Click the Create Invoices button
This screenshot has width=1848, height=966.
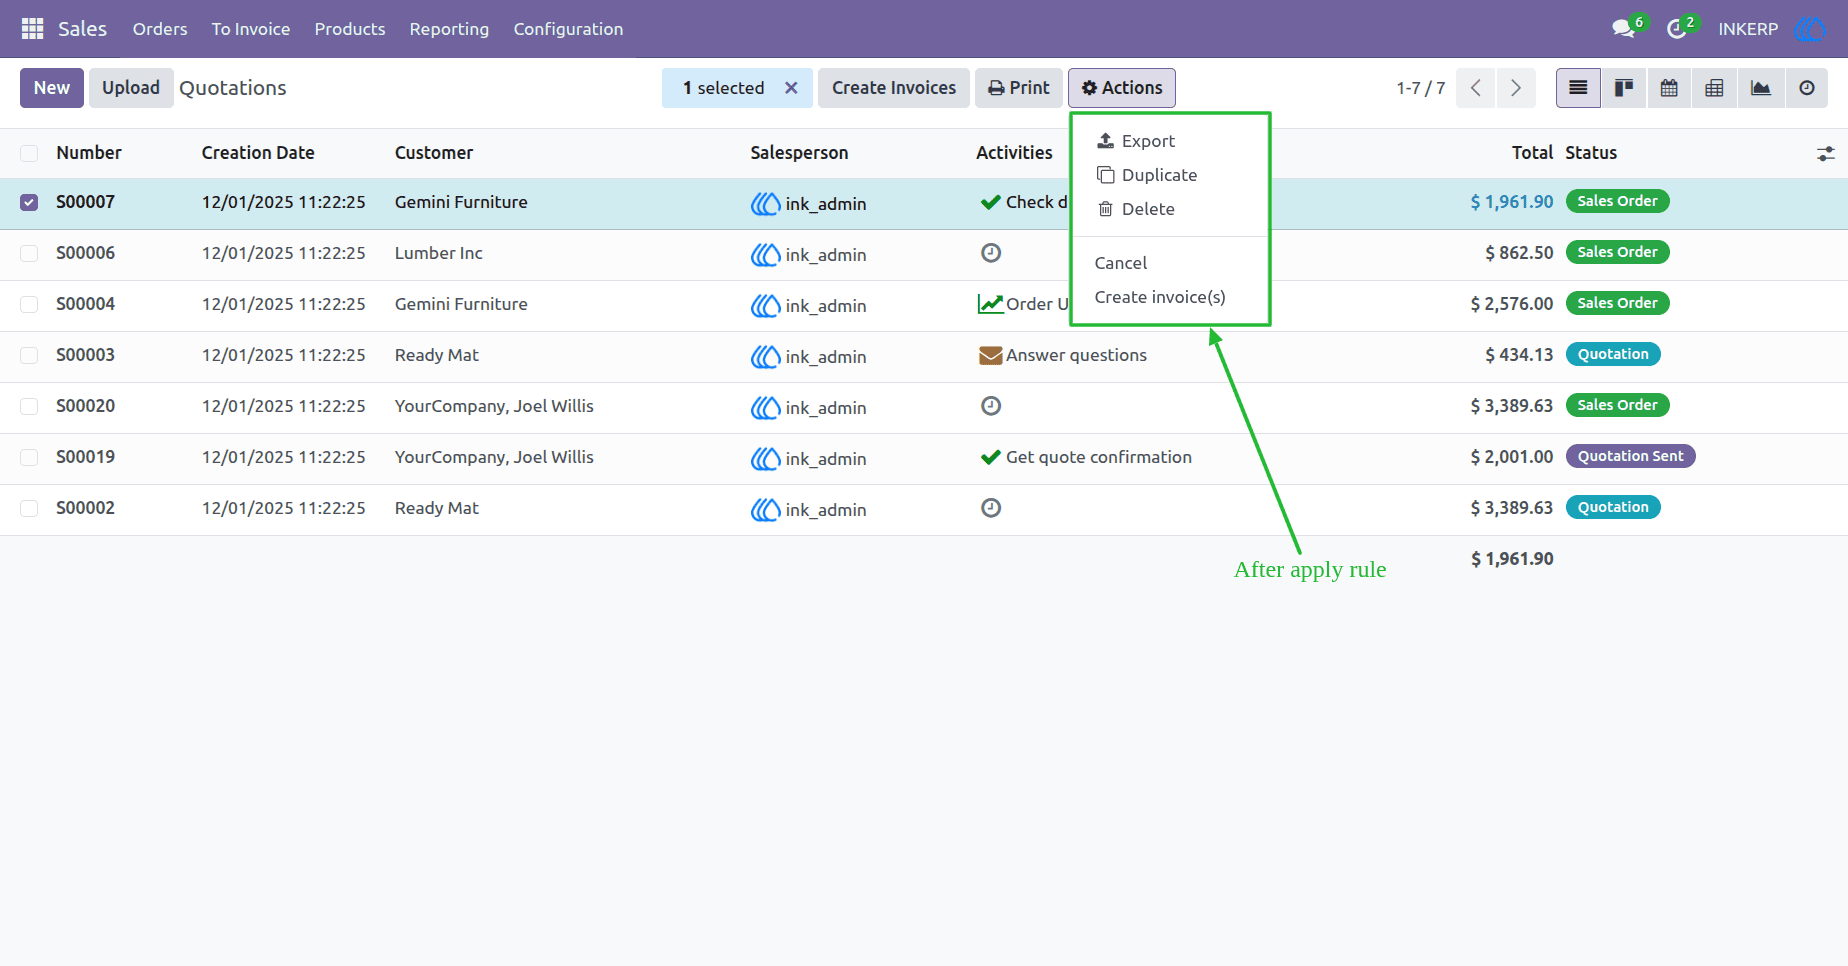(894, 88)
